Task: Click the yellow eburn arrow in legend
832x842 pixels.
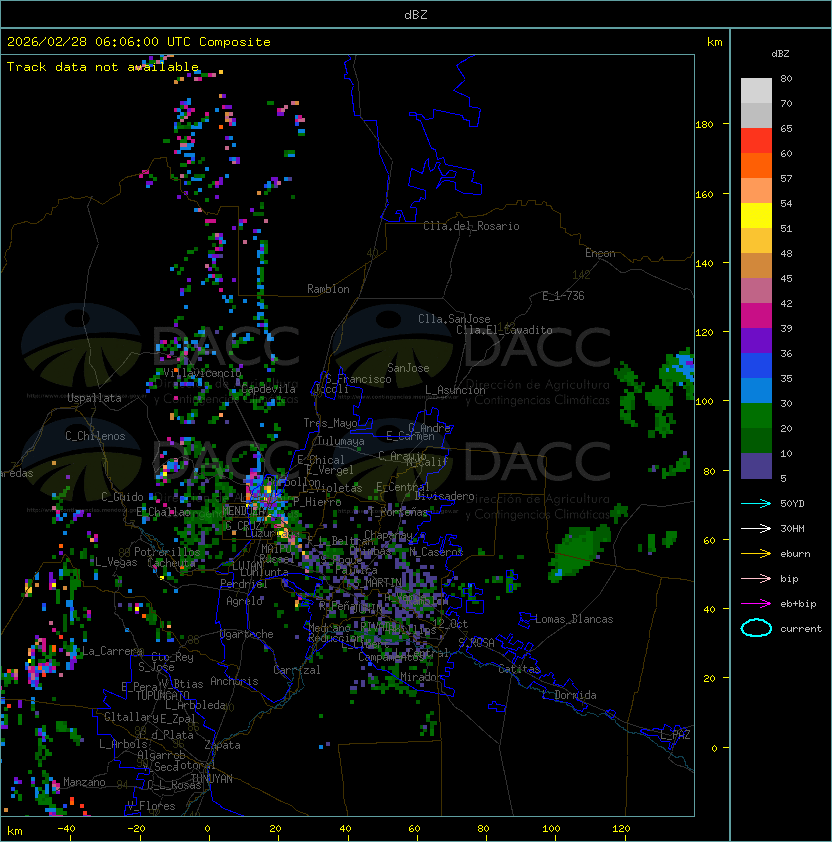Action: pos(756,554)
